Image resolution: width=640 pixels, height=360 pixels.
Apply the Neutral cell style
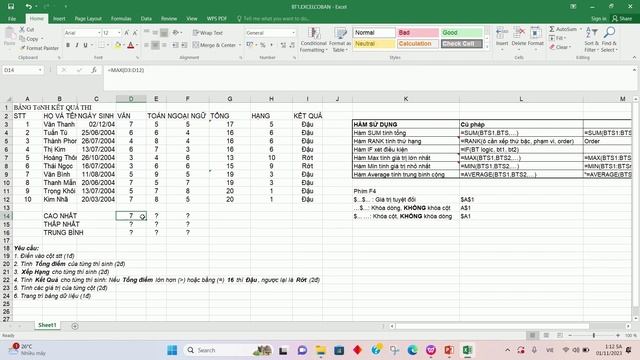(374, 43)
